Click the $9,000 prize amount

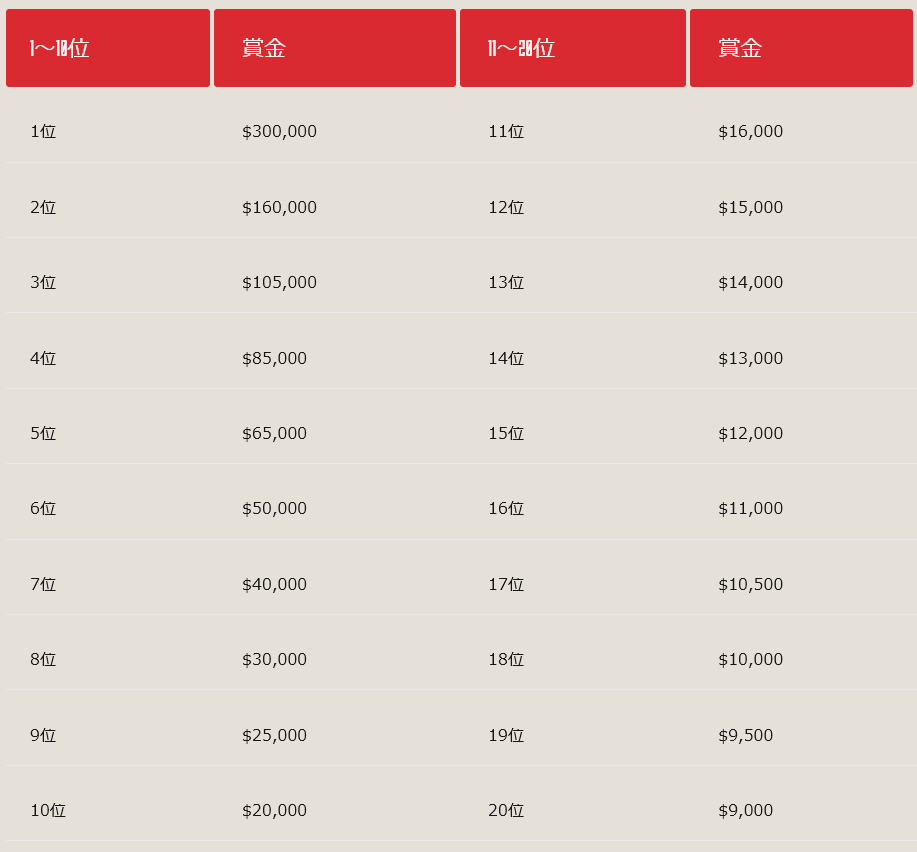pos(745,811)
